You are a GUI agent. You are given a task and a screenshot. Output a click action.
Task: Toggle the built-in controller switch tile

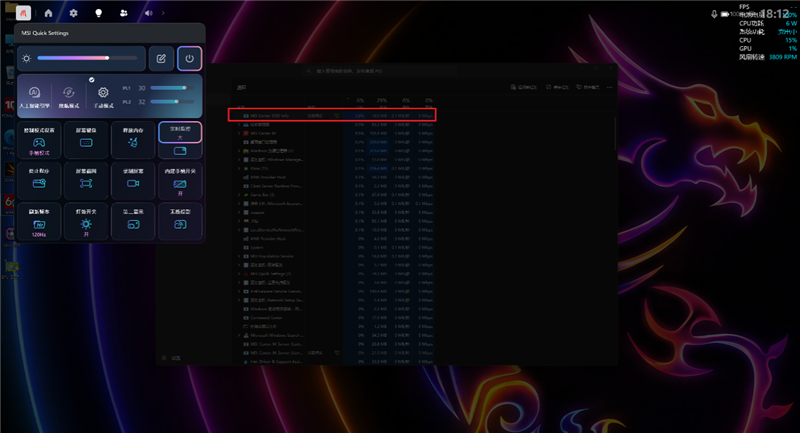tap(180, 180)
